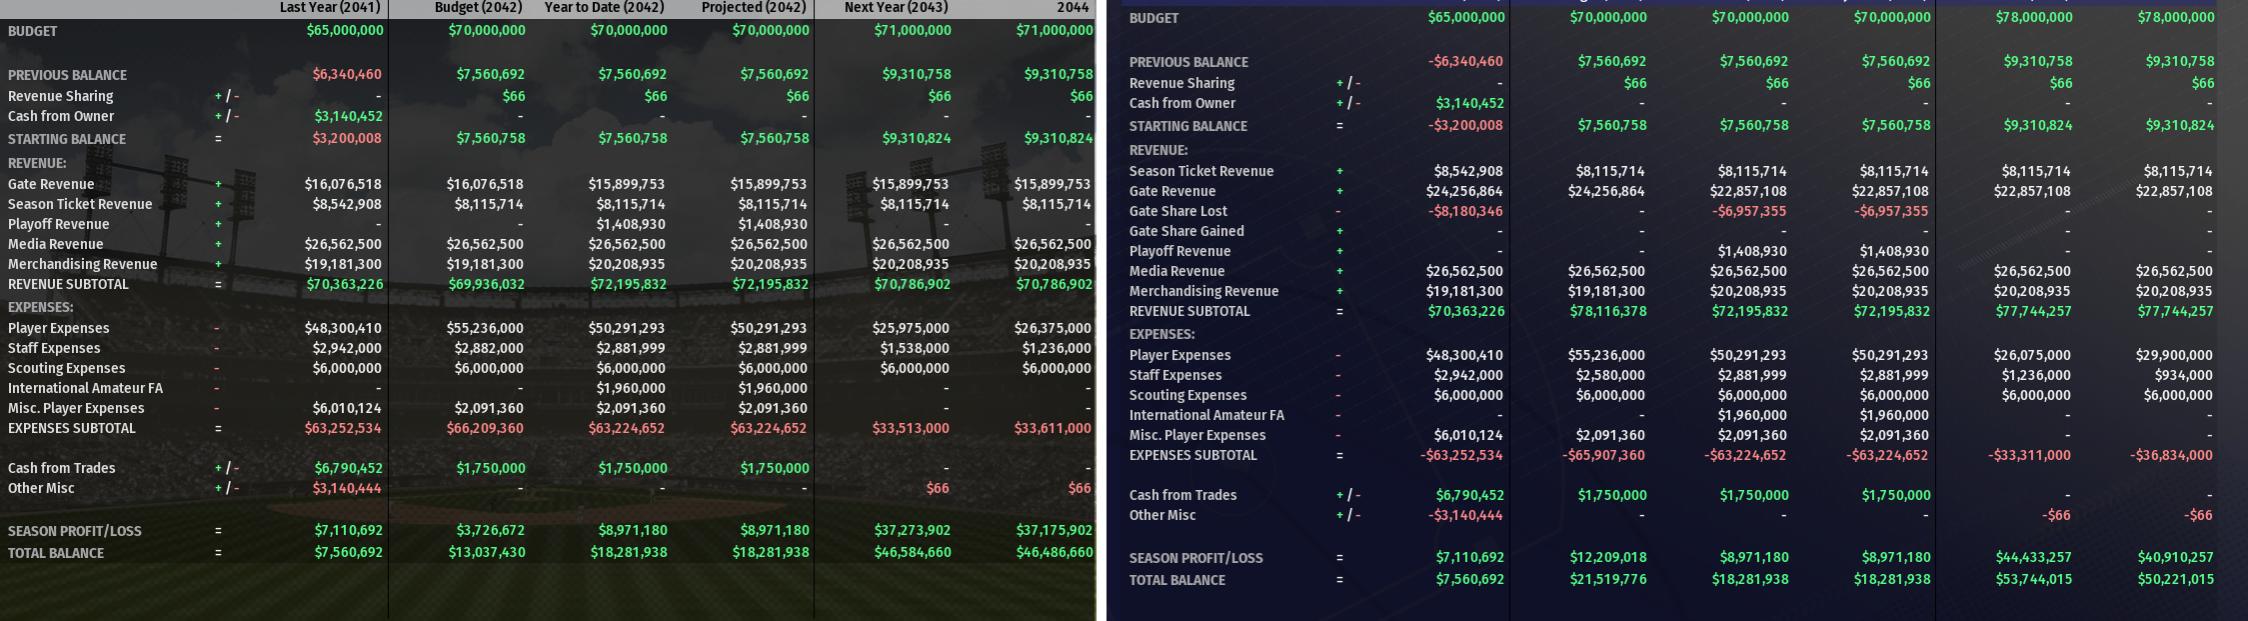This screenshot has height=621, width=2248.
Task: Select the Projected (2042) column header
Action: [x=754, y=7]
